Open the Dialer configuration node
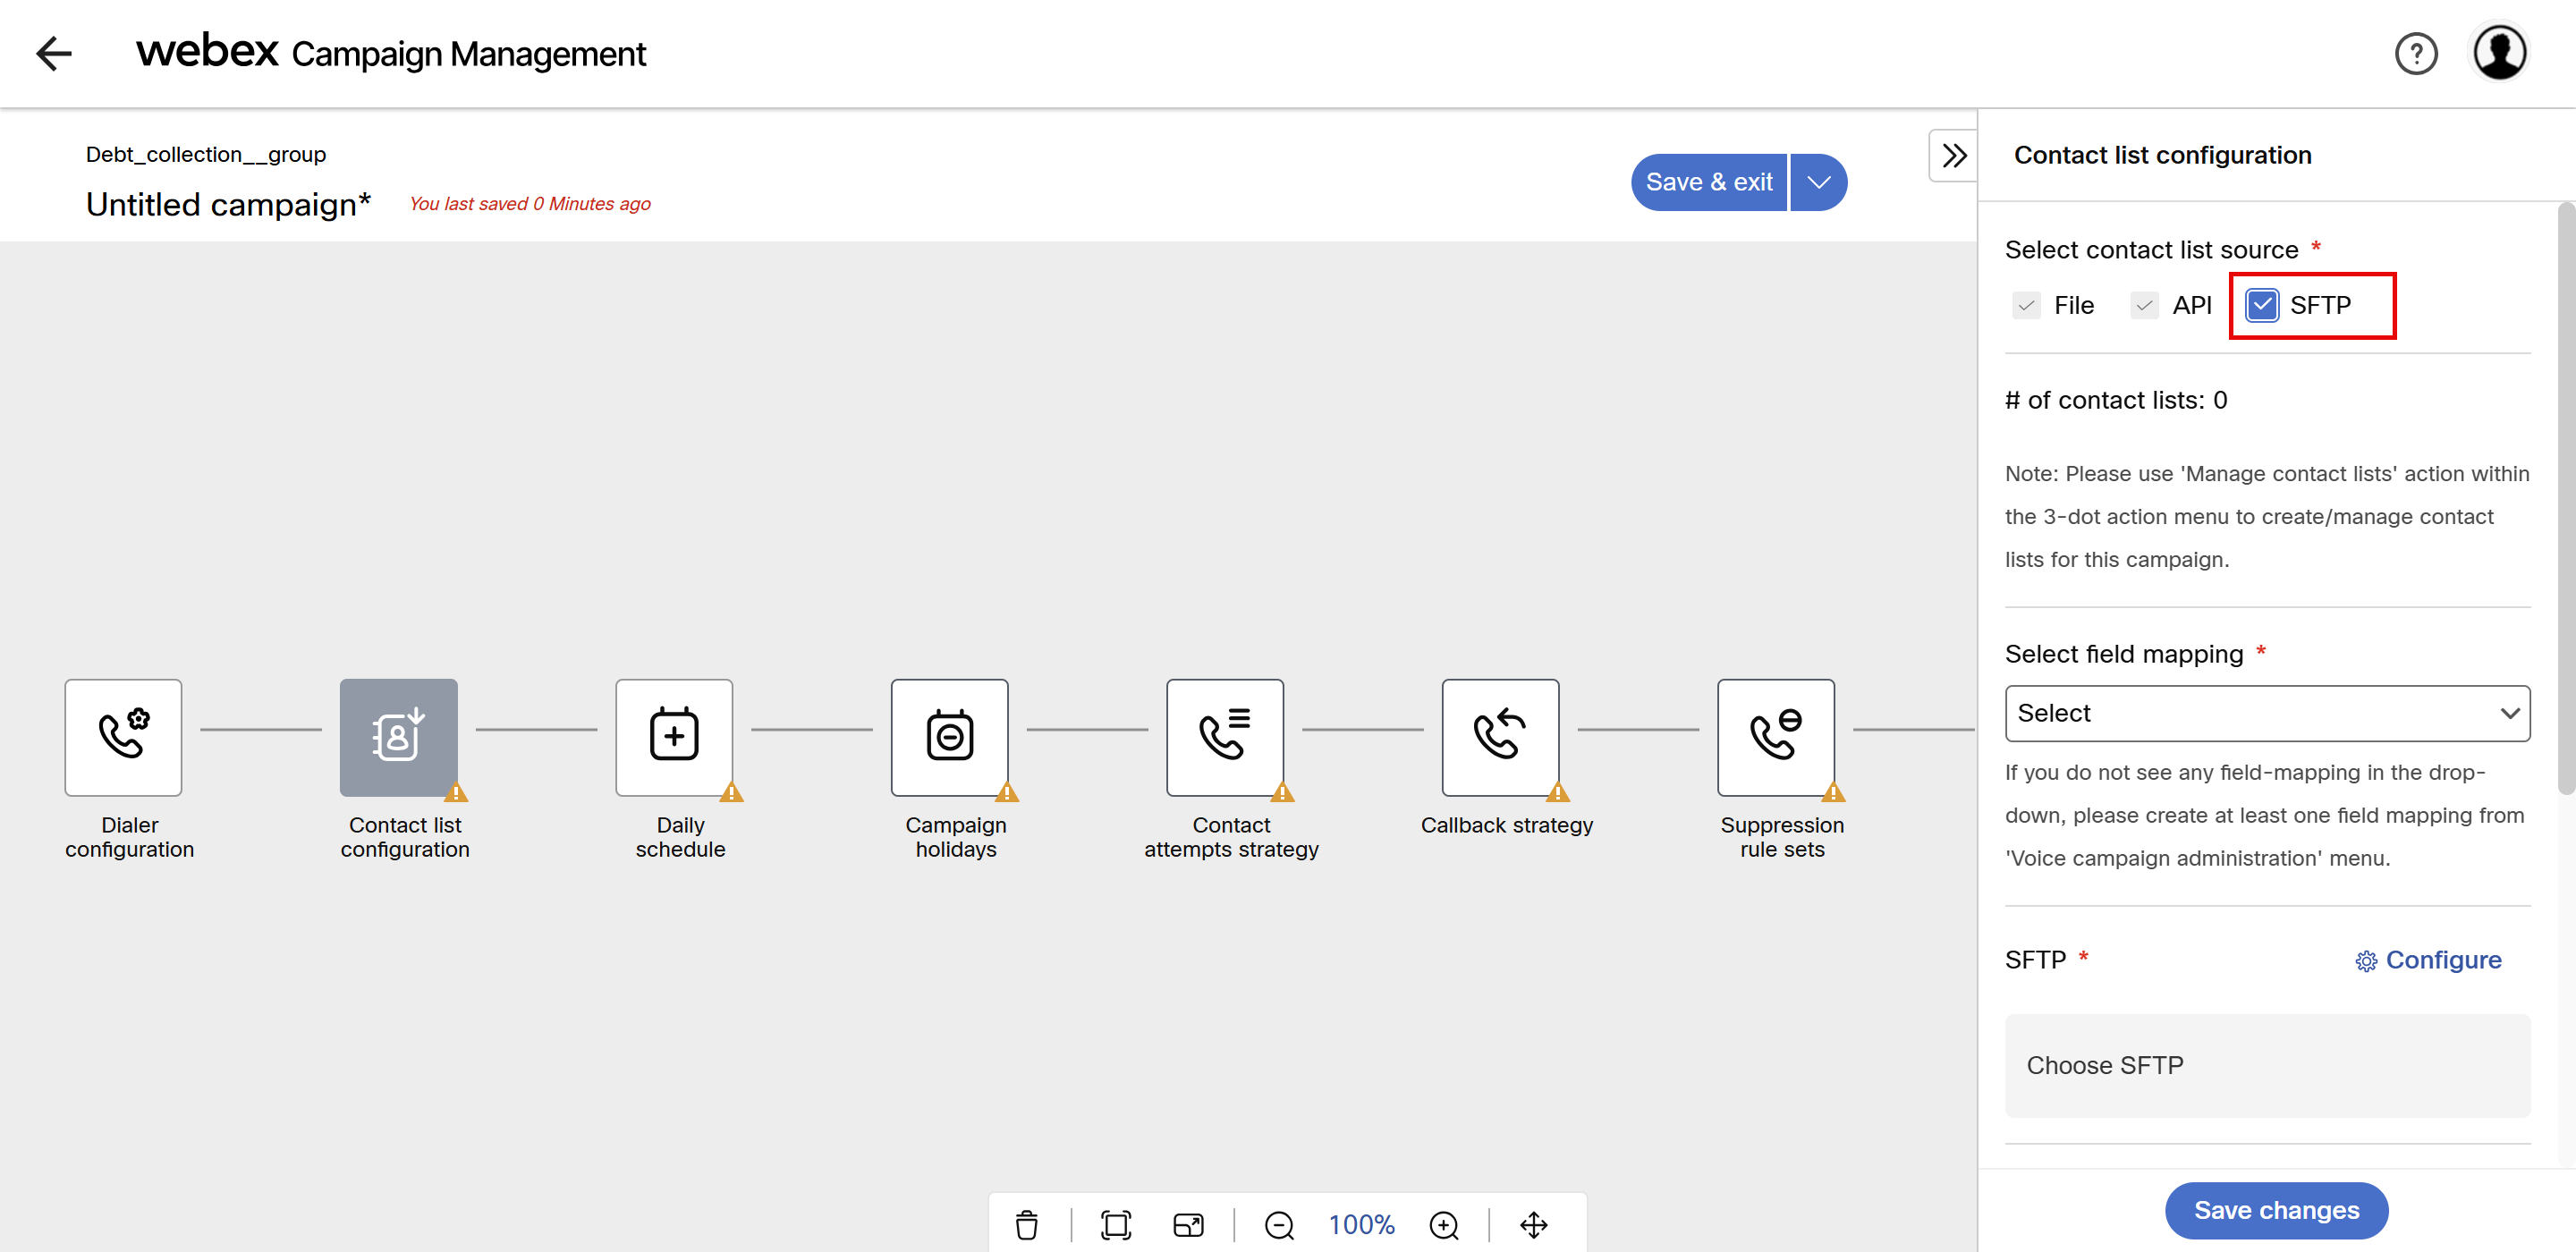The height and width of the screenshot is (1252, 2576). [x=123, y=737]
